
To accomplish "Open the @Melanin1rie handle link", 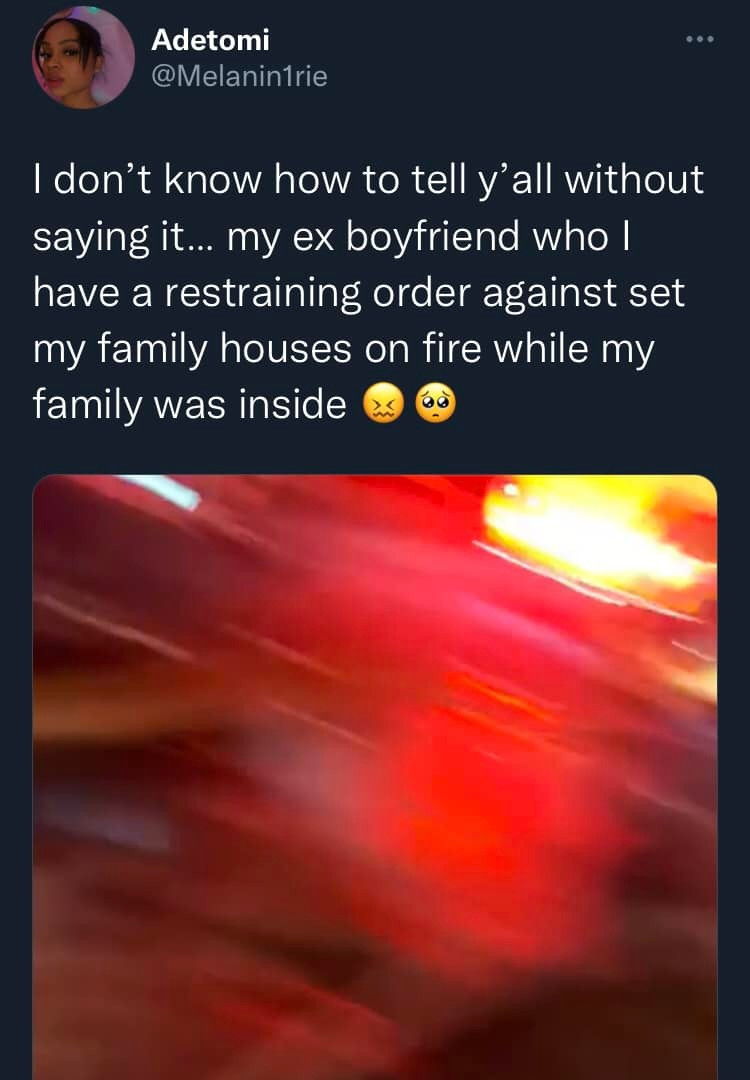I will [239, 76].
